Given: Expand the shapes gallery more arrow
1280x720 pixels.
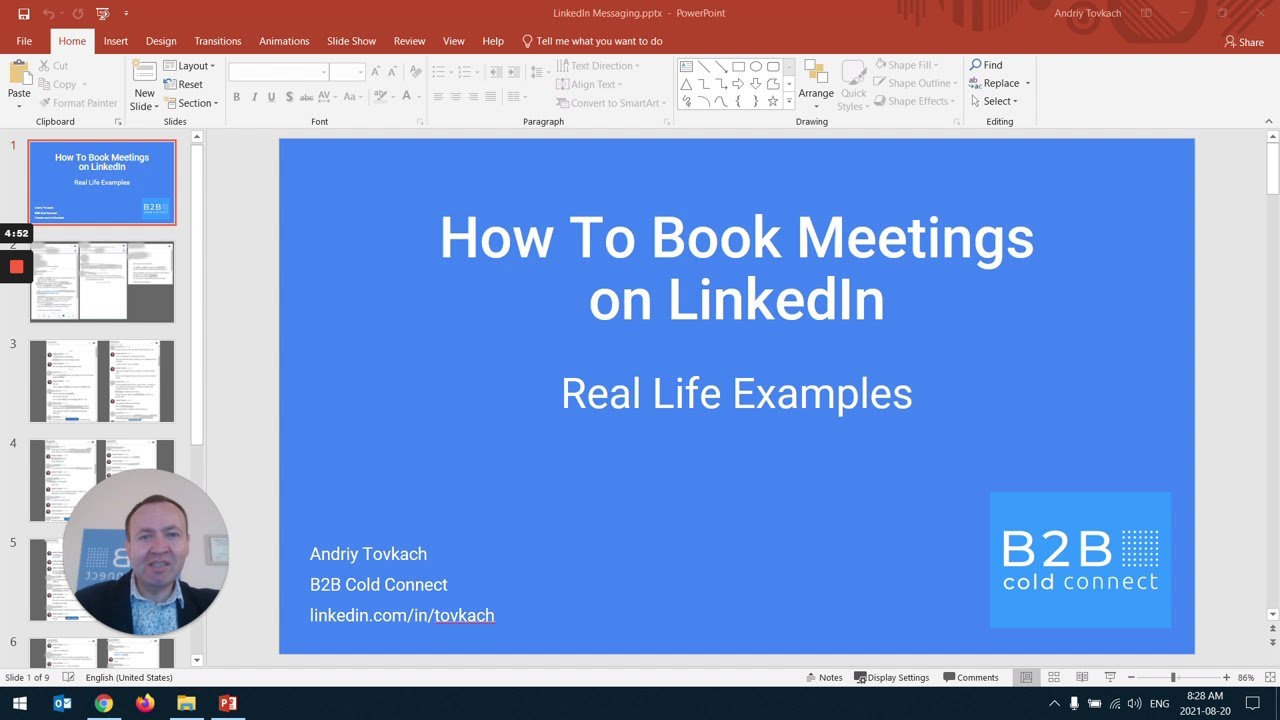Looking at the screenshot, I should coord(789,102).
